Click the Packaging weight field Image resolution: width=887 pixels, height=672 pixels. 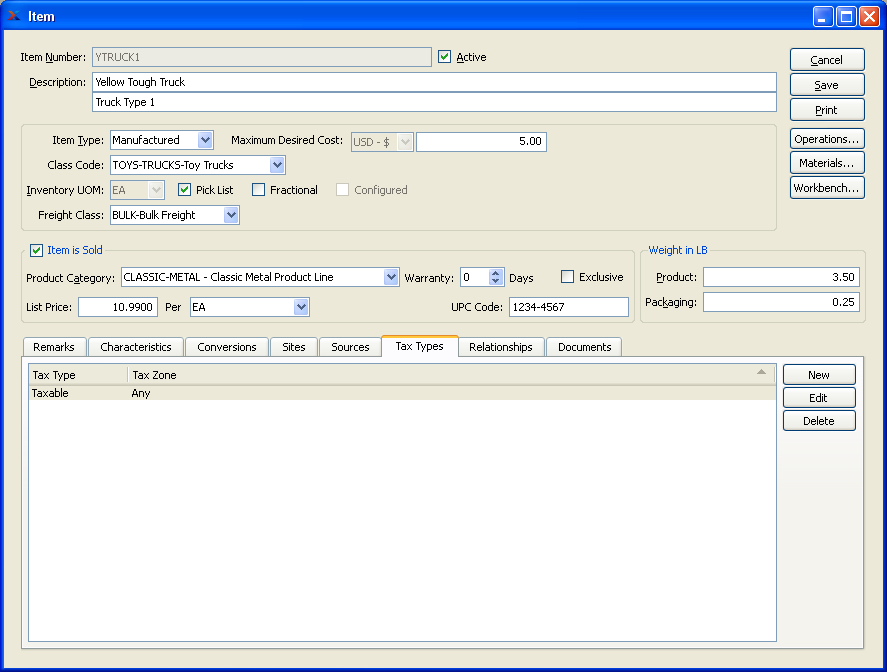pyautogui.click(x=781, y=302)
